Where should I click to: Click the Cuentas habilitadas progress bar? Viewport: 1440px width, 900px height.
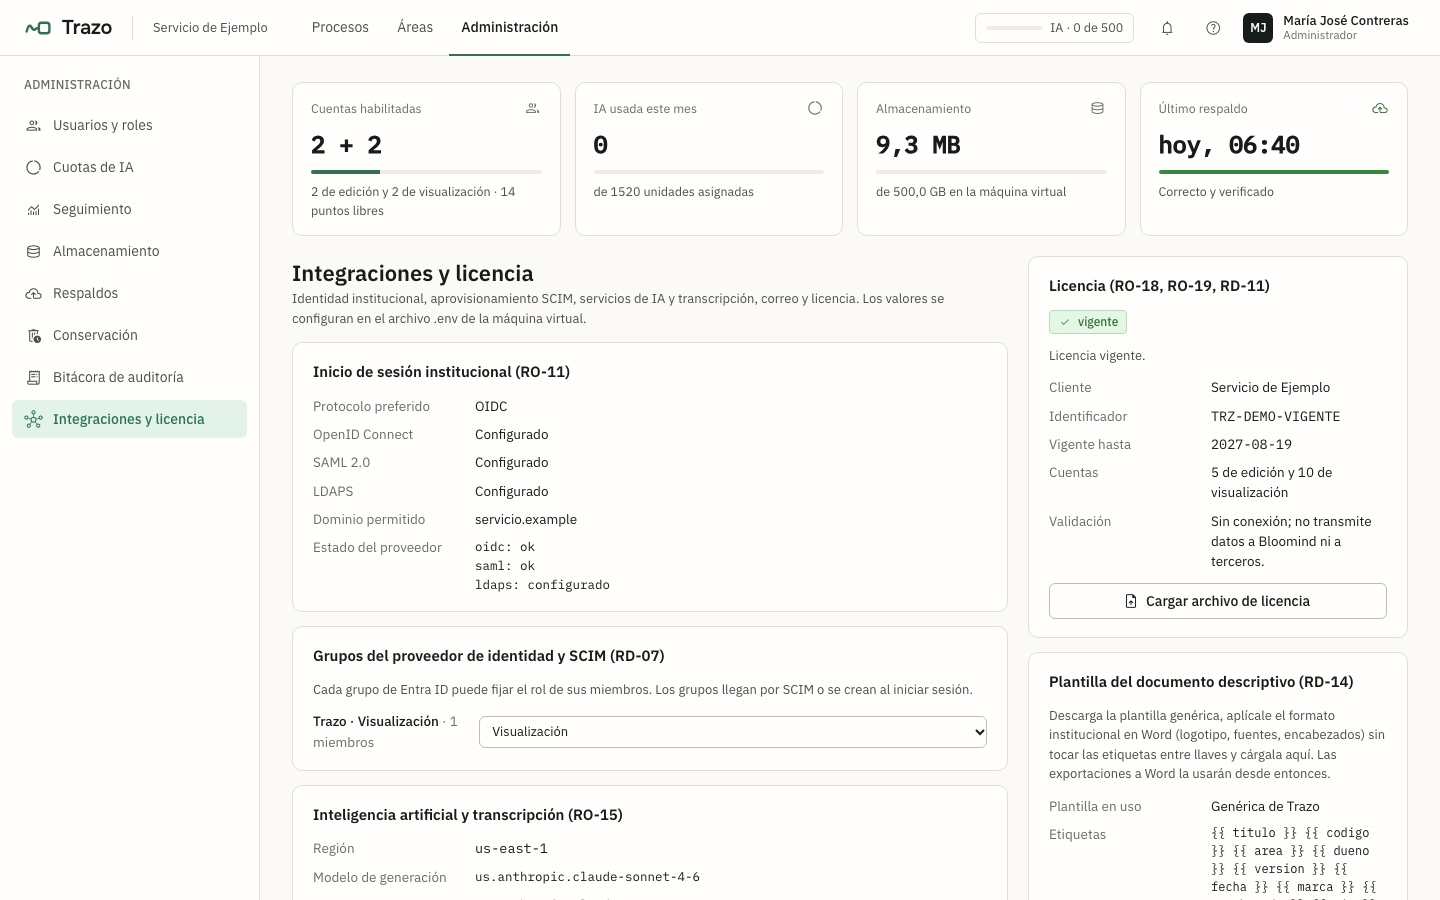426,172
